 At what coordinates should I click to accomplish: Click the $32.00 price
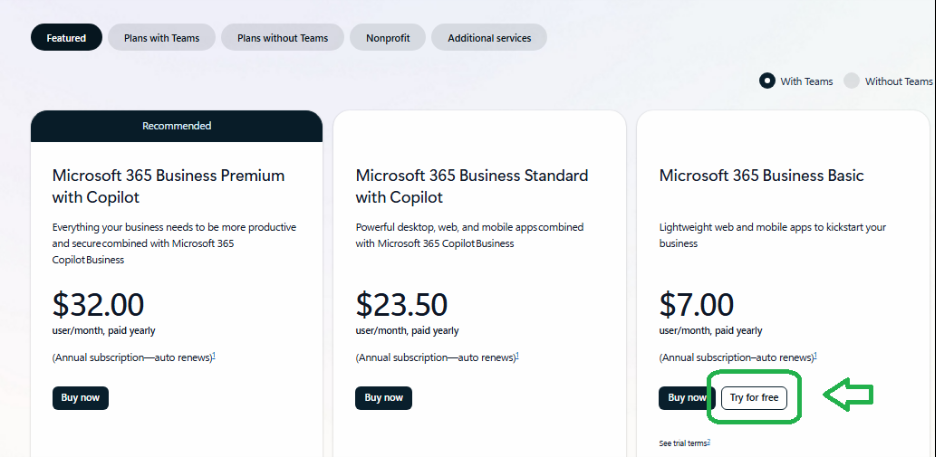click(x=98, y=305)
